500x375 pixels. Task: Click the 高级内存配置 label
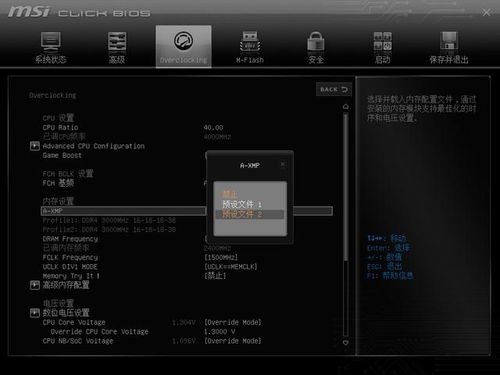coord(66,285)
